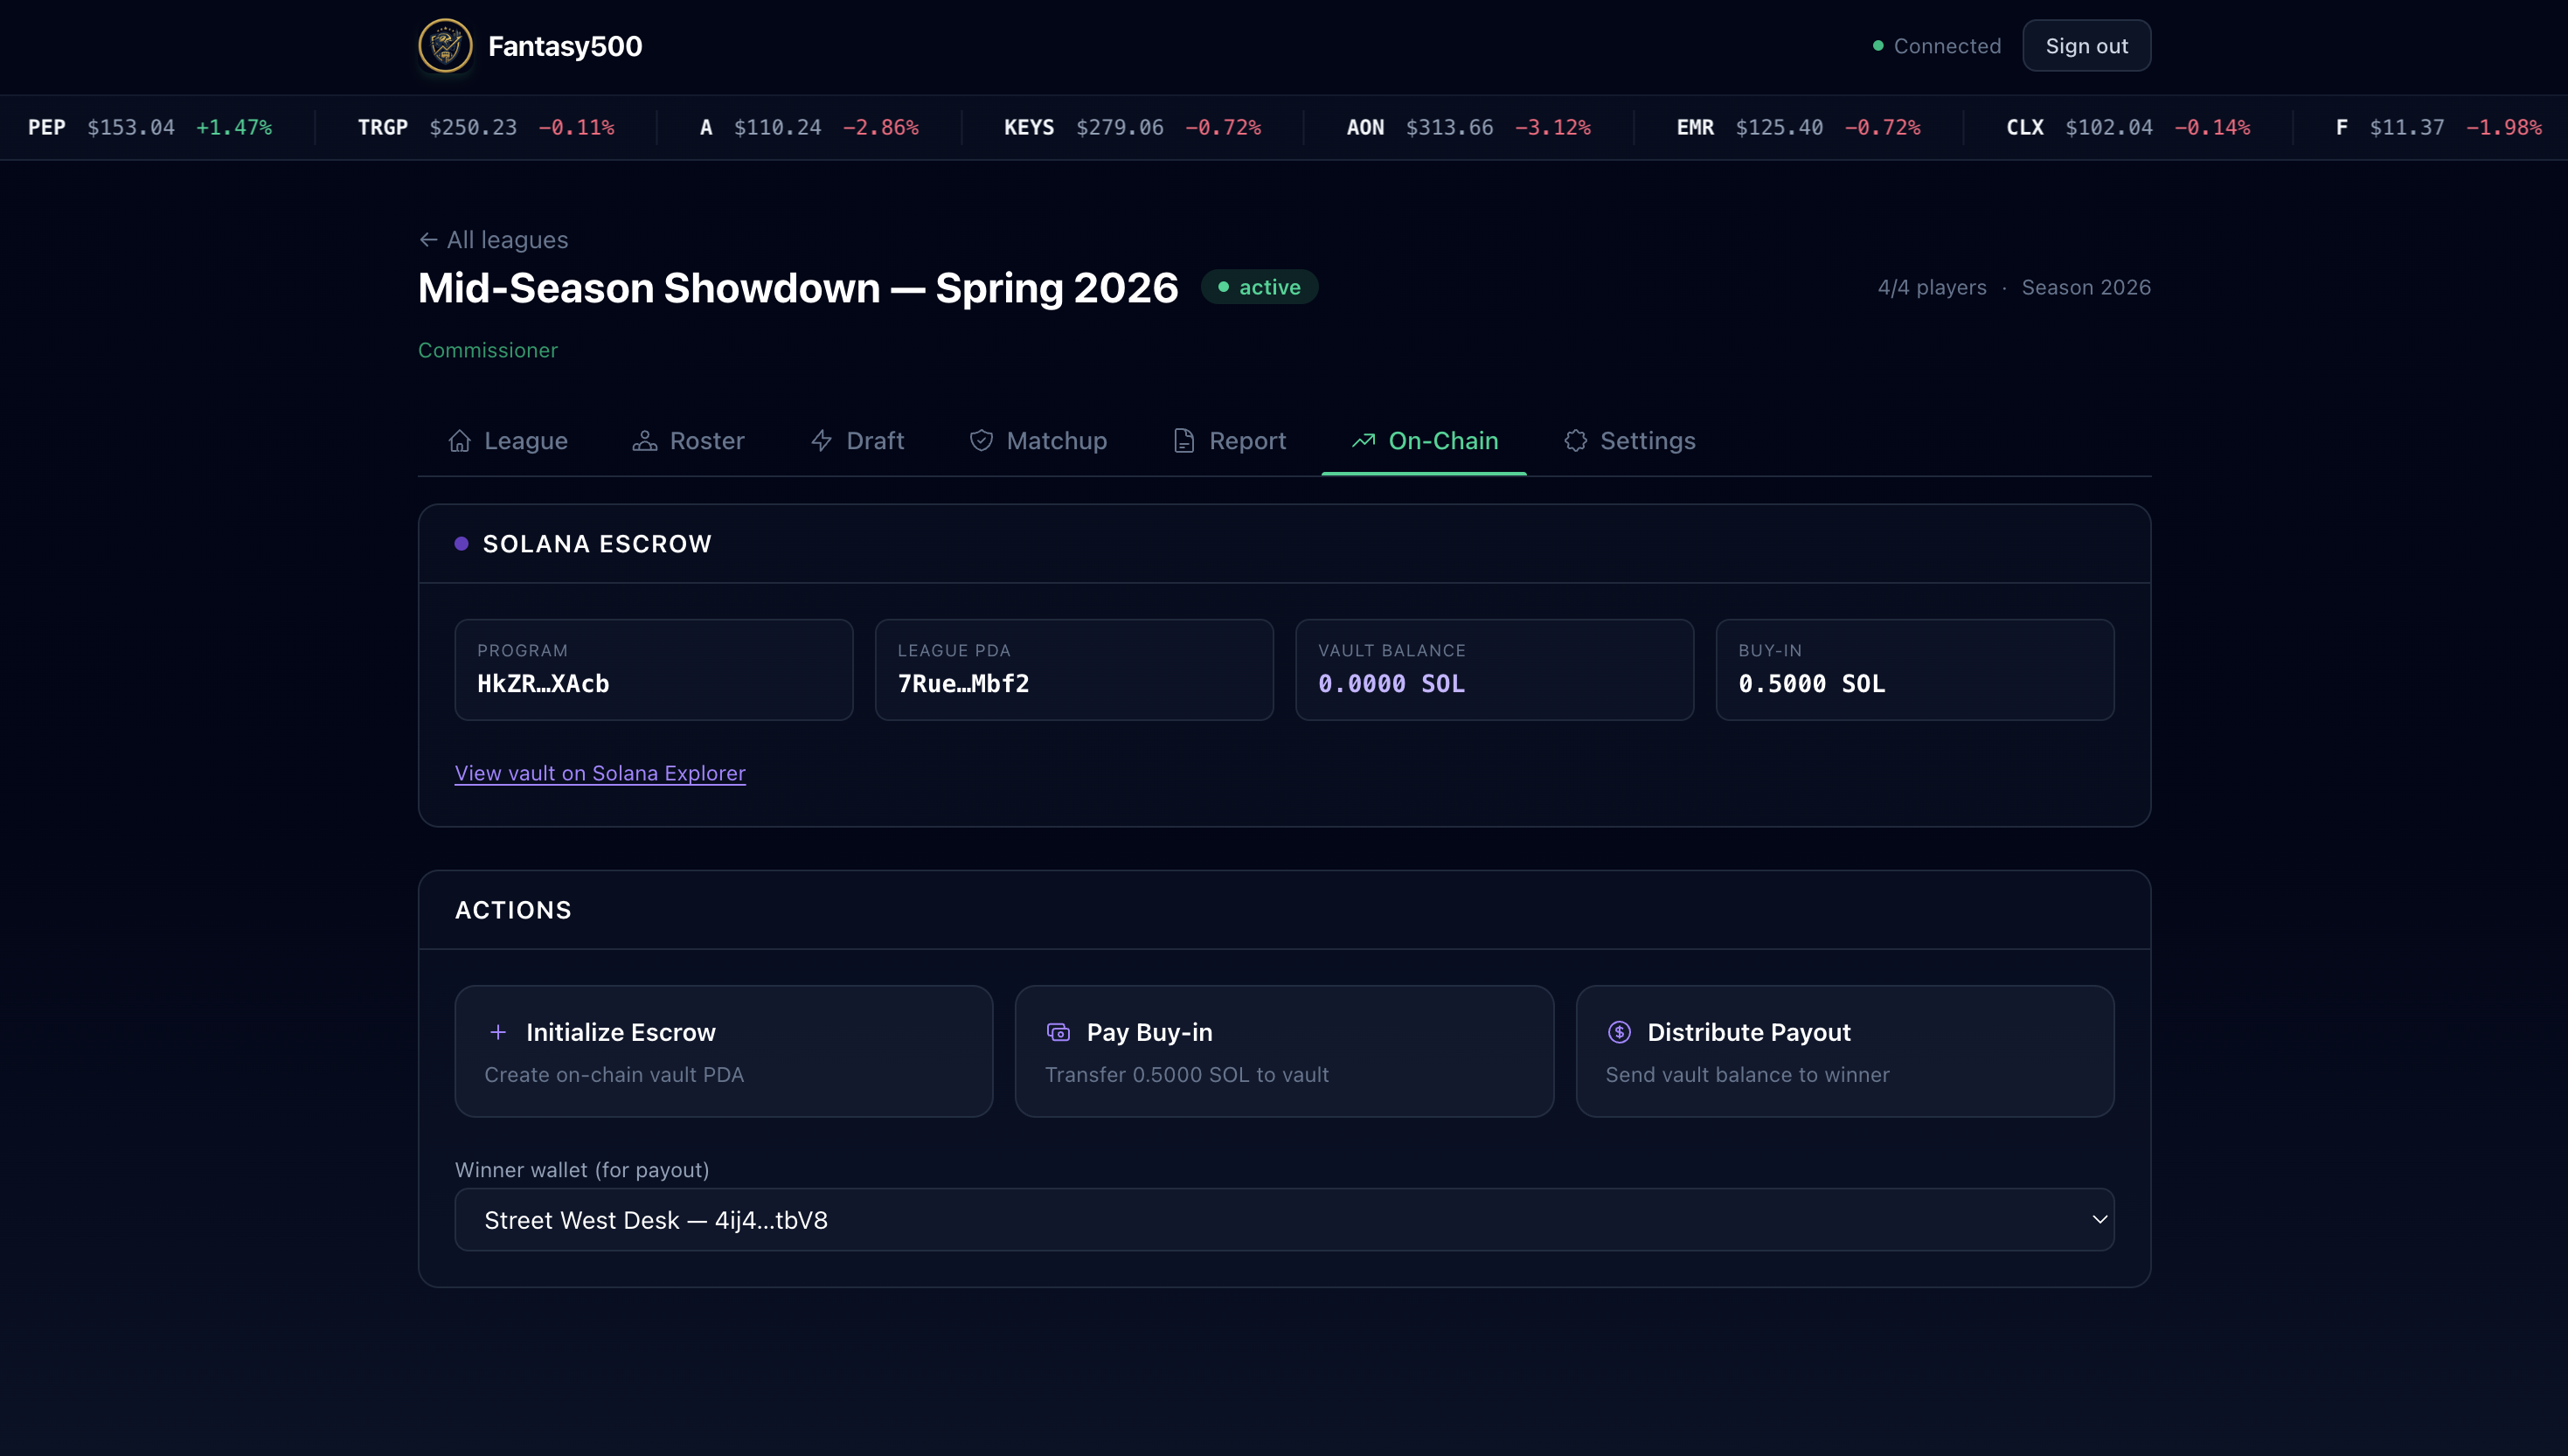
Task: Click the dollar coin Distribute Payout icon
Action: click(x=1619, y=1032)
